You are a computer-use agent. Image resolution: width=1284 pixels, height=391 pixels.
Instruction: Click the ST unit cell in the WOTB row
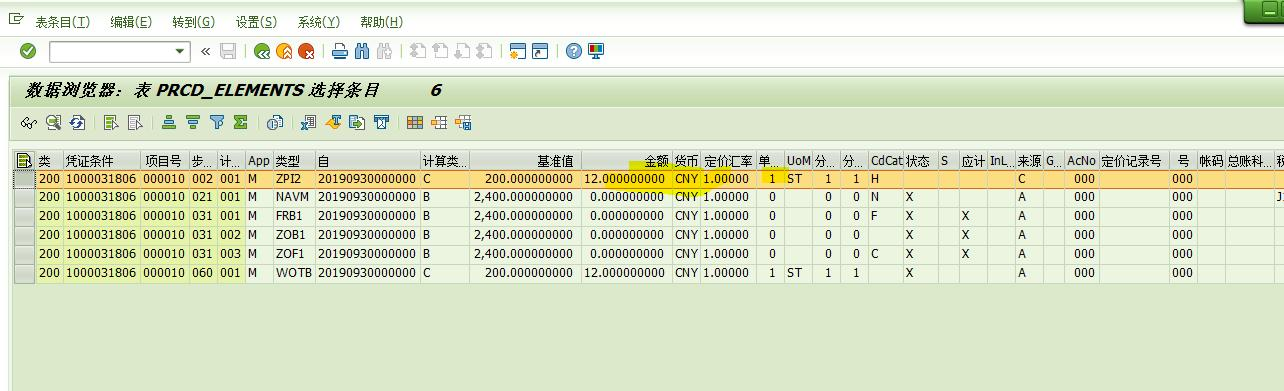pyautogui.click(x=798, y=273)
